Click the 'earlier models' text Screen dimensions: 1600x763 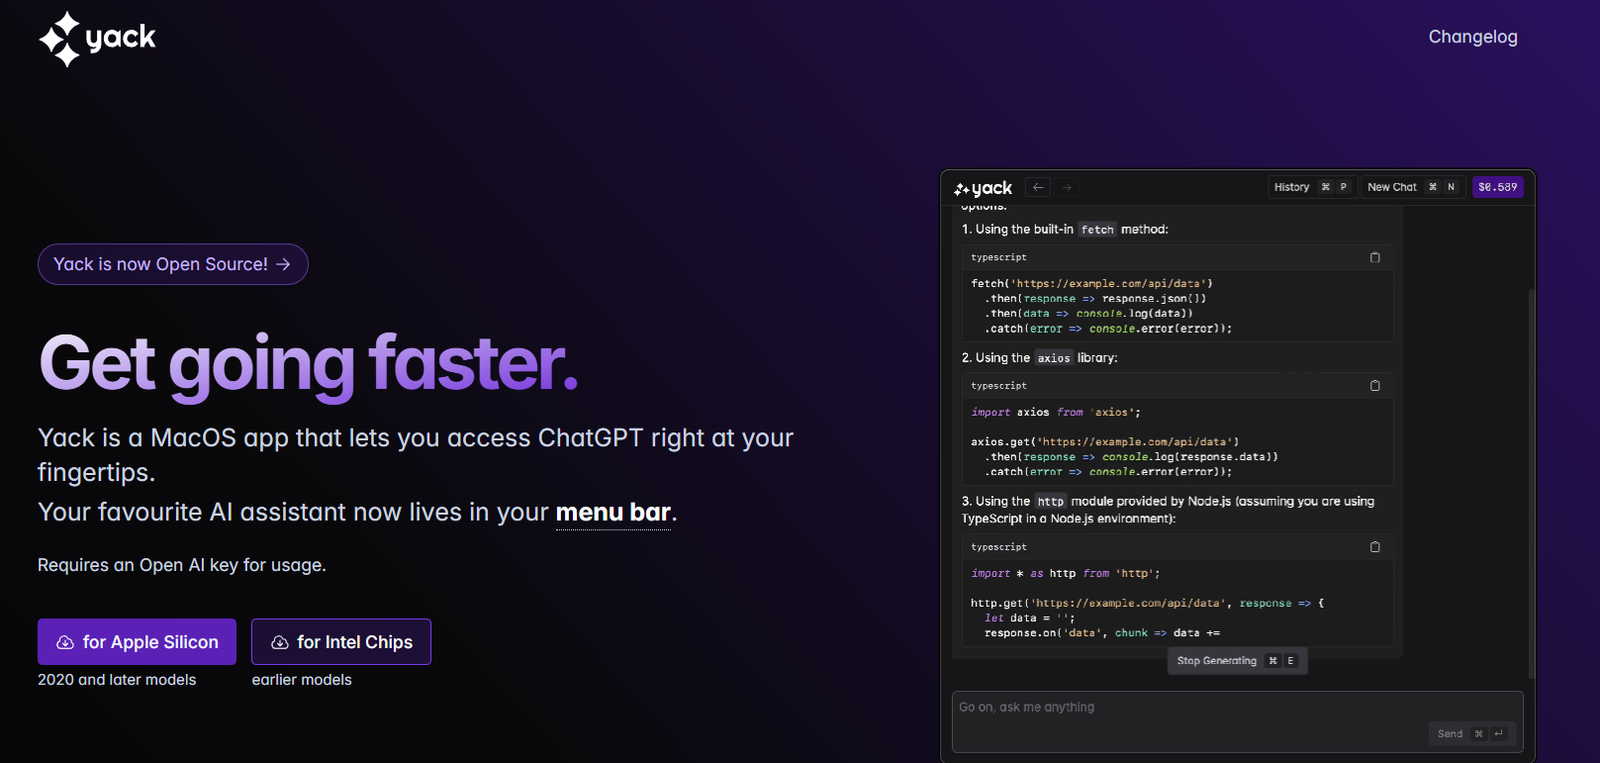point(302,680)
